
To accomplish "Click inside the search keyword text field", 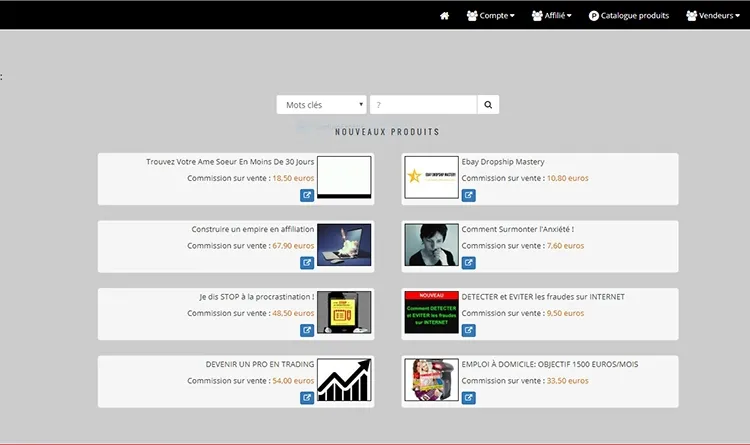I will tap(423, 104).
